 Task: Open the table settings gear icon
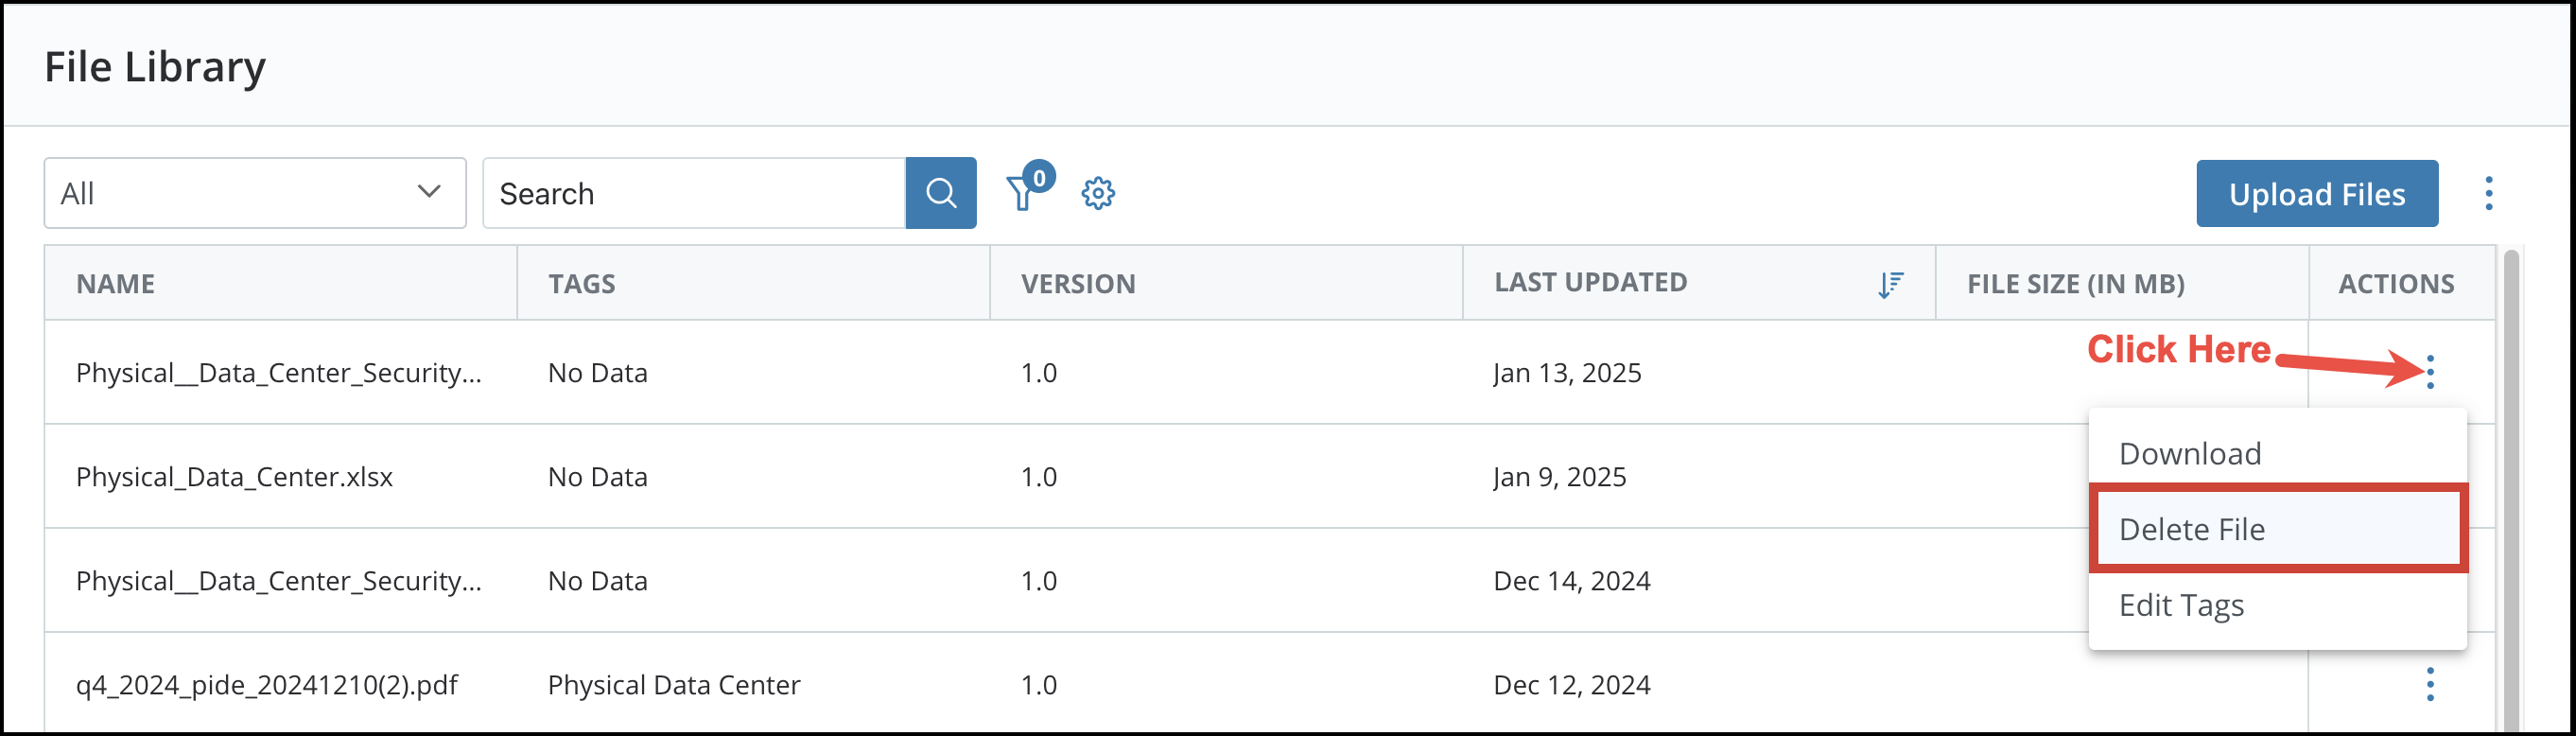(x=1097, y=193)
